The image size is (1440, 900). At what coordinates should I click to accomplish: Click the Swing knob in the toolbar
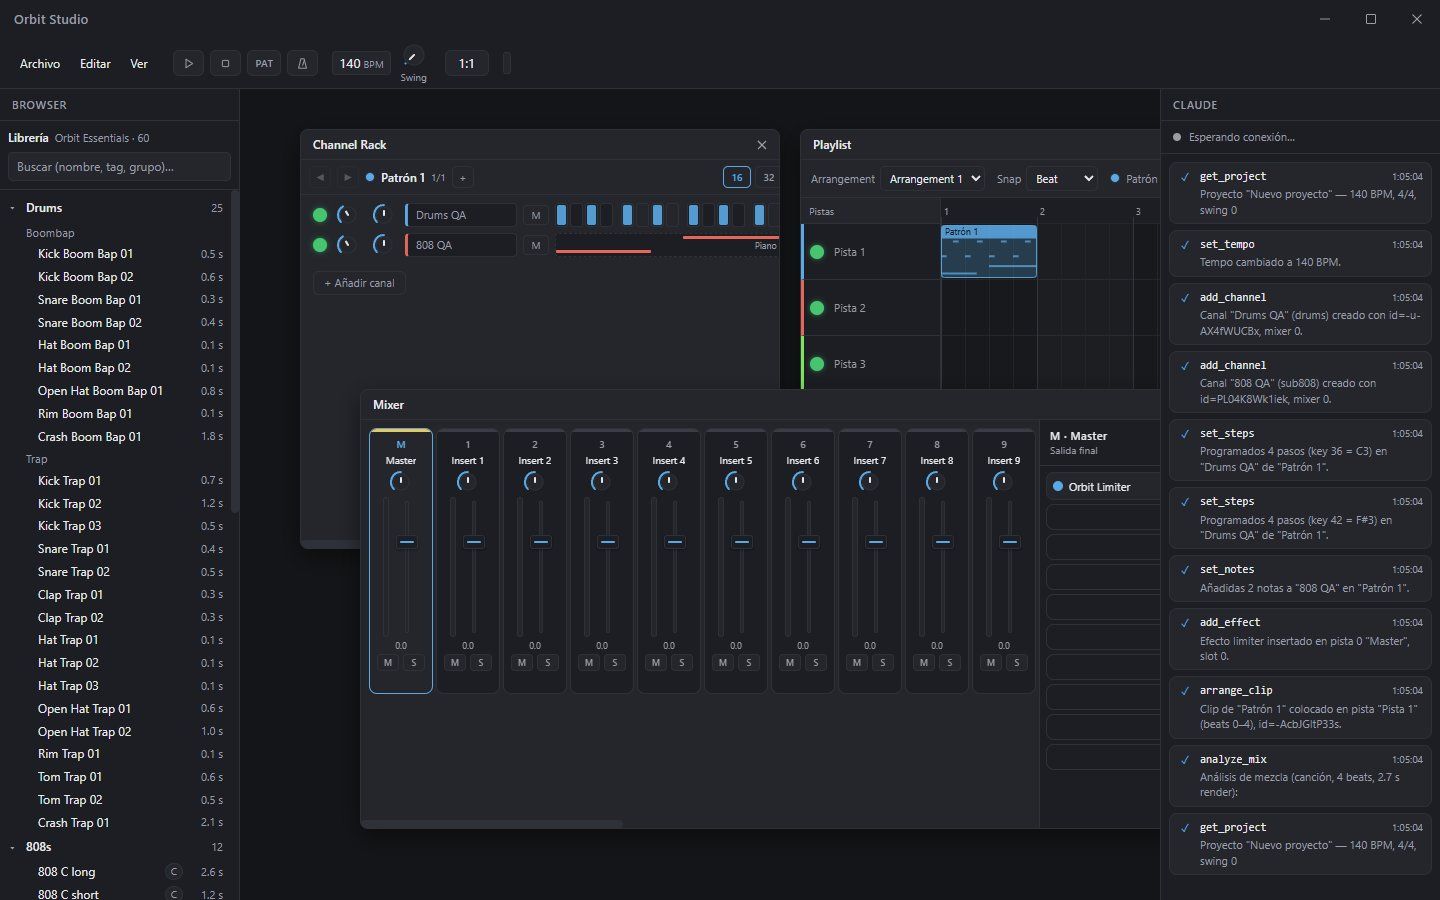[x=413, y=57]
